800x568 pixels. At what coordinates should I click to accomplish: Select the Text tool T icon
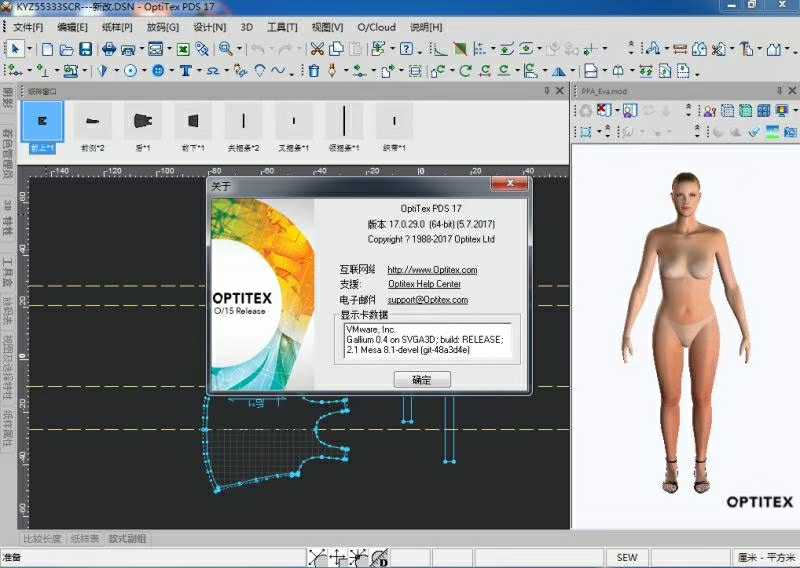click(186, 71)
